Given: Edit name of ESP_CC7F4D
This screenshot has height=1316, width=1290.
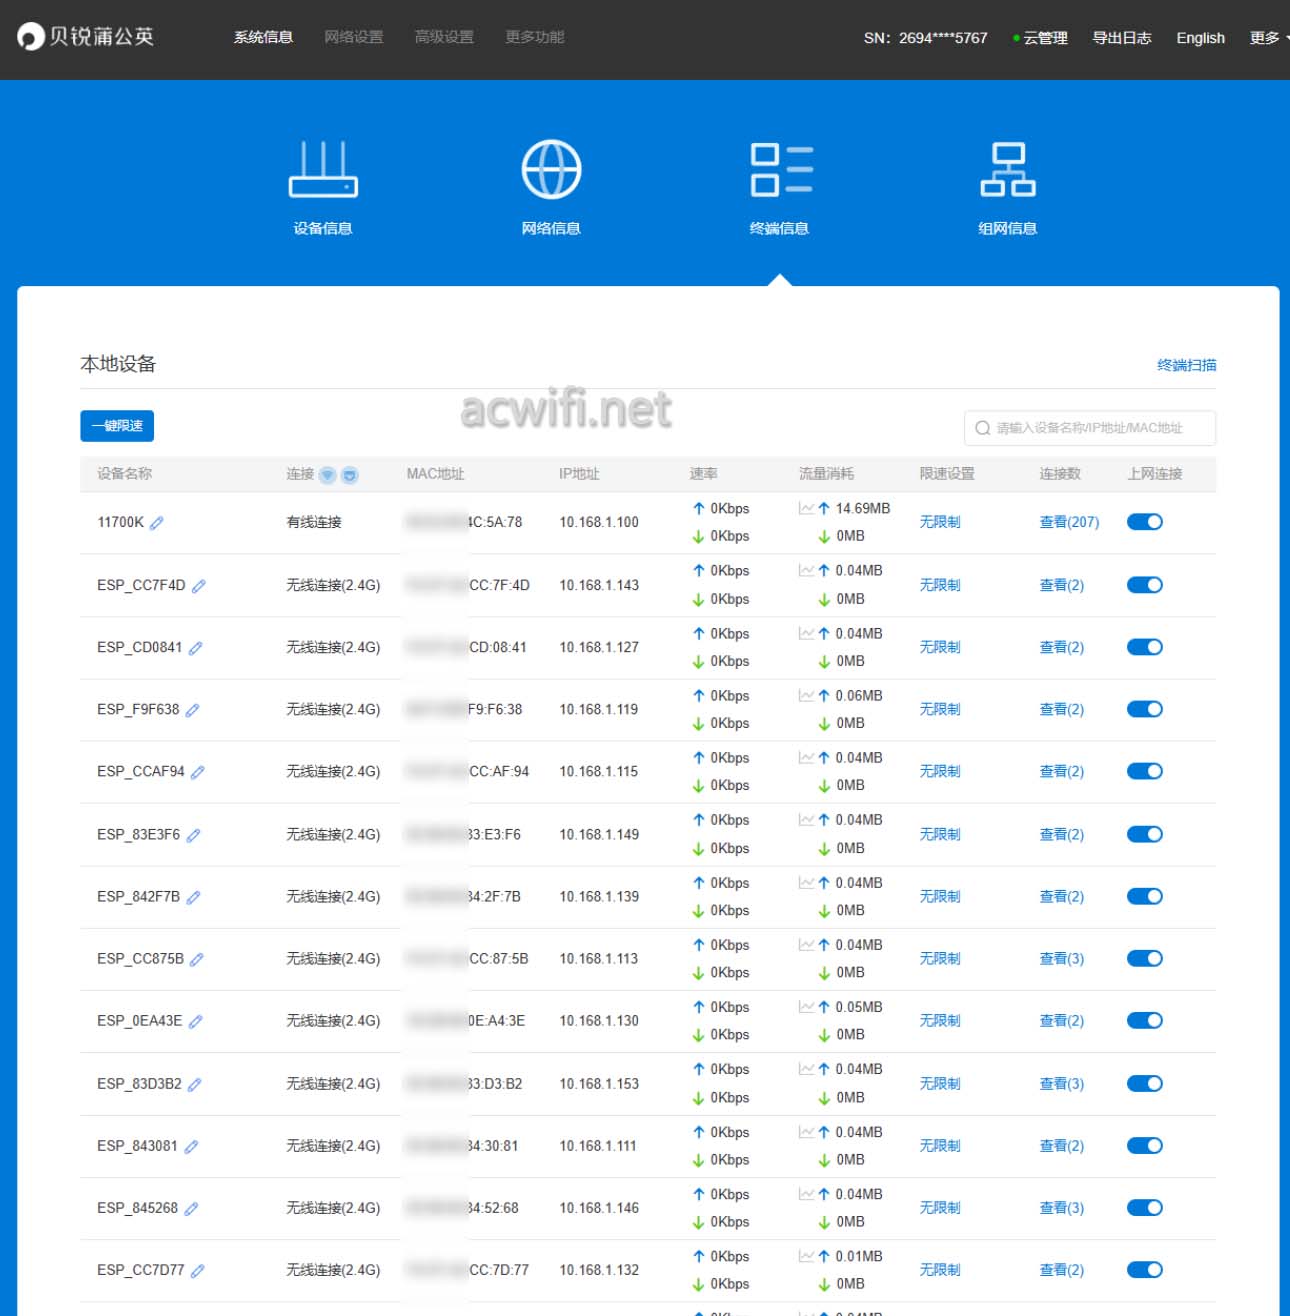Looking at the screenshot, I should click(199, 586).
